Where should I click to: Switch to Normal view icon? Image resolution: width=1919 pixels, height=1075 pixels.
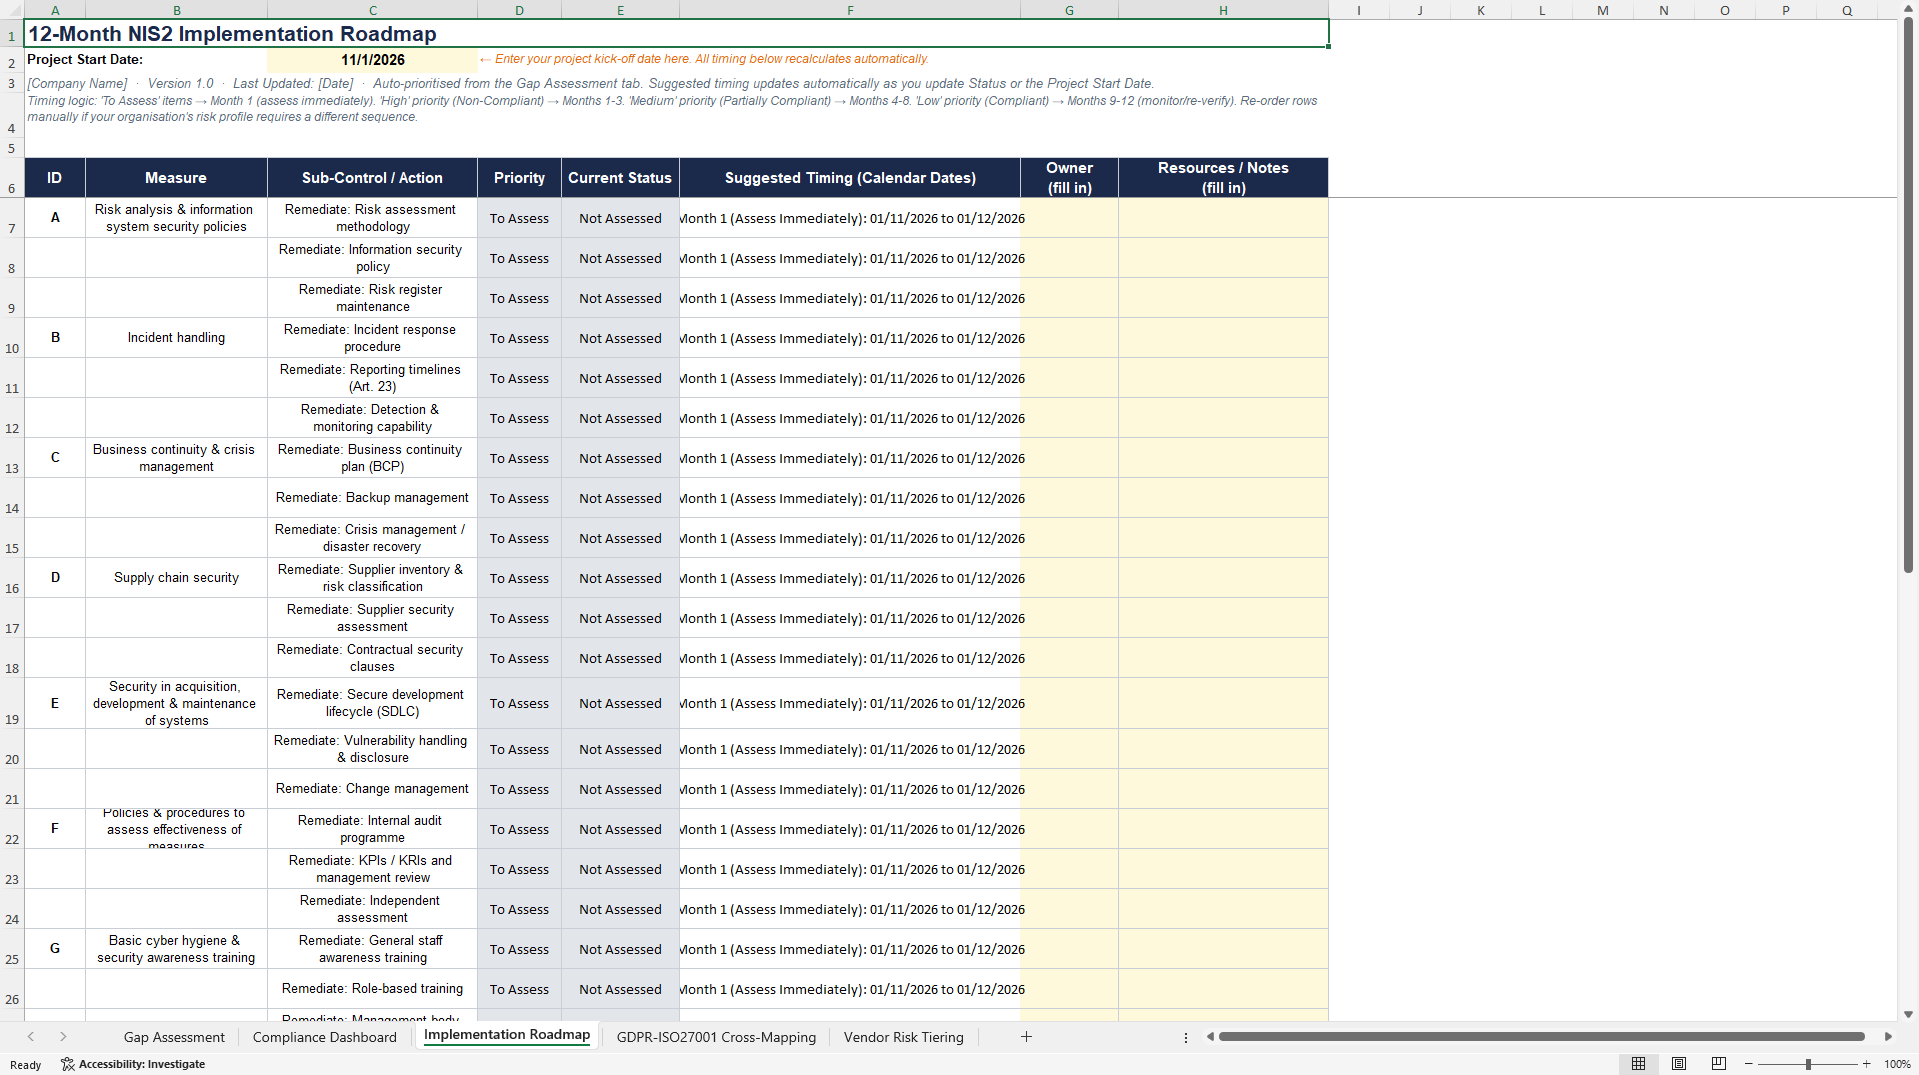1638,1064
